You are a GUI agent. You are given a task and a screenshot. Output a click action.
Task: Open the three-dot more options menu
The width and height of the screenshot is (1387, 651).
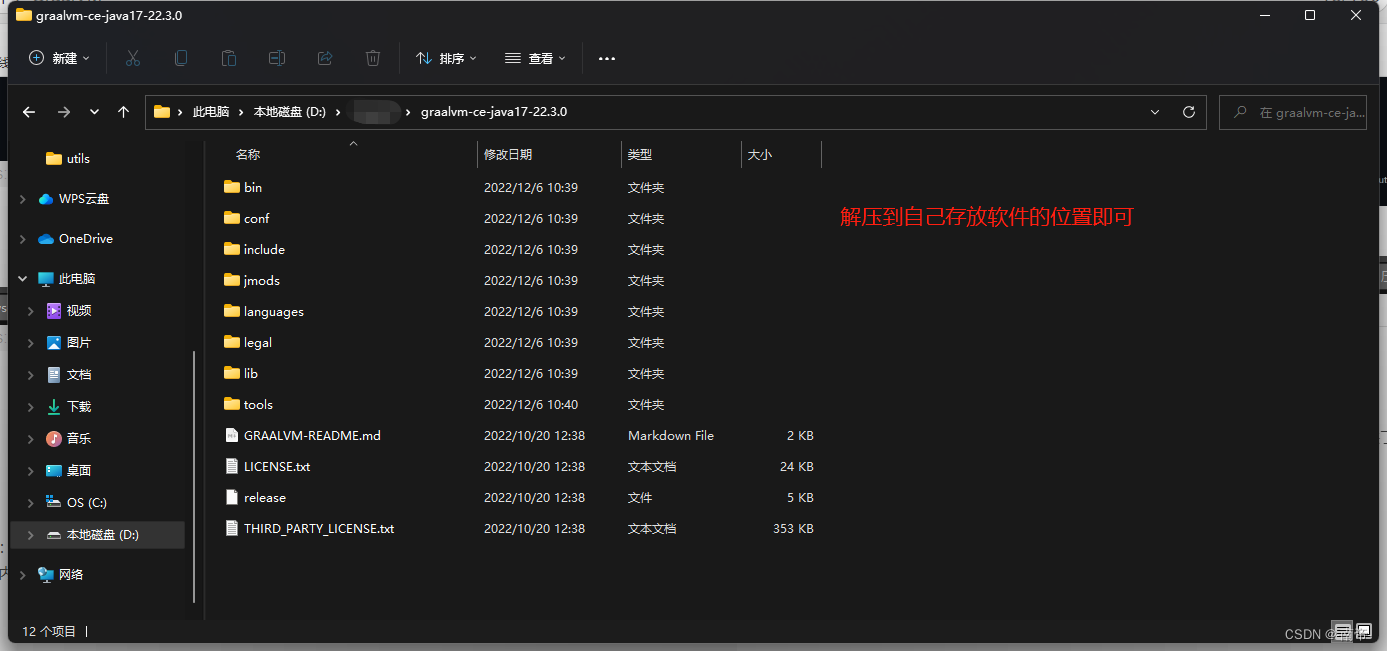[607, 59]
